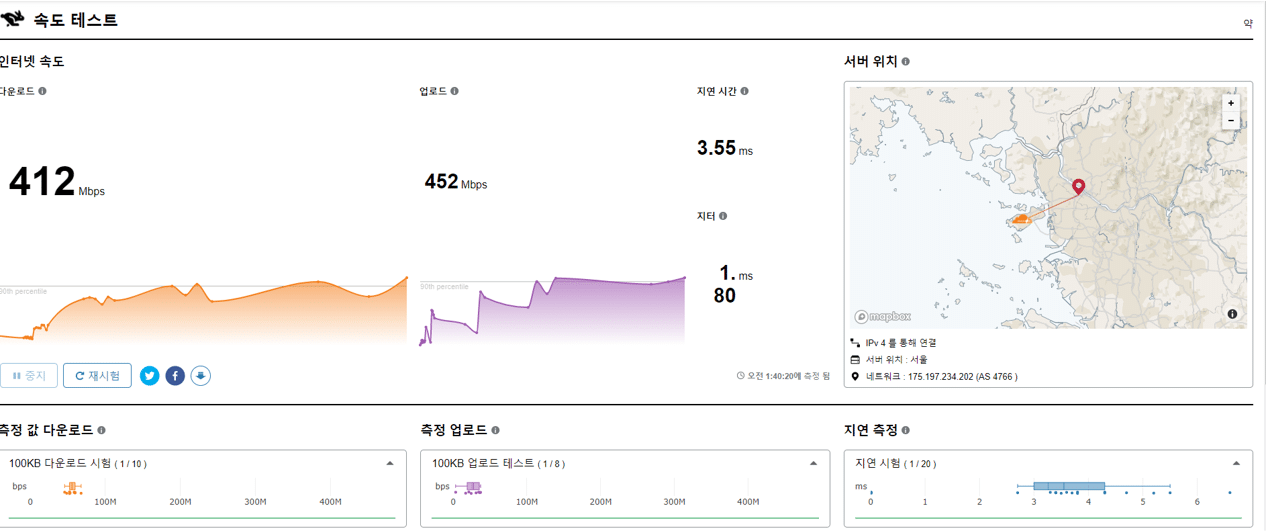Share results via the Facebook icon
The height and width of the screenshot is (531, 1266).
tap(175, 376)
